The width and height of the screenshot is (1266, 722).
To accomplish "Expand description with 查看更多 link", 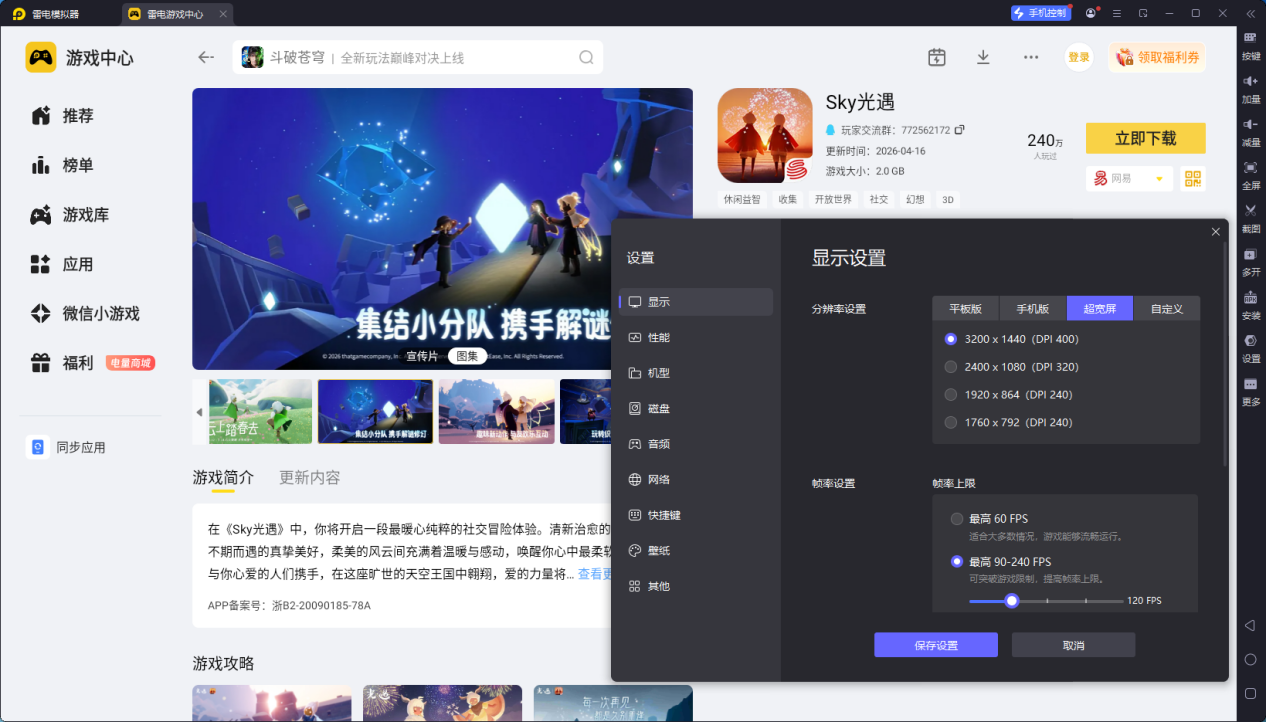I will pos(594,574).
